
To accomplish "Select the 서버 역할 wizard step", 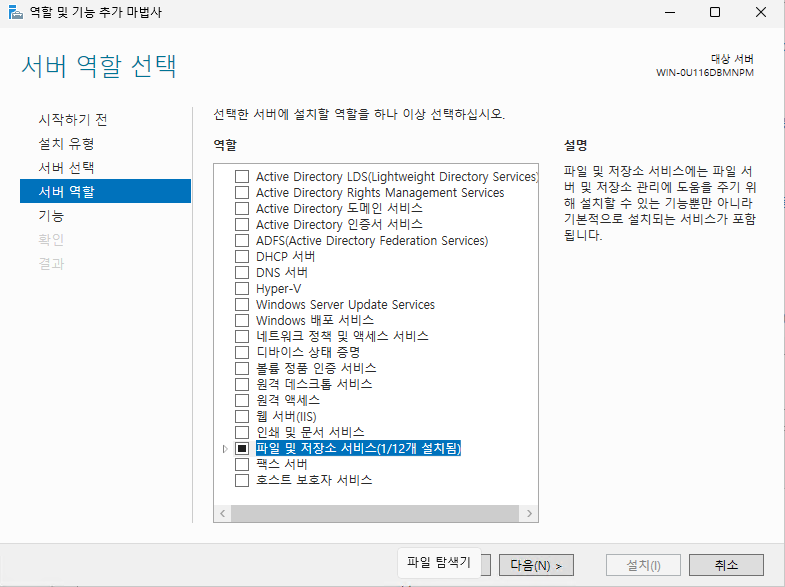I will [x=105, y=191].
